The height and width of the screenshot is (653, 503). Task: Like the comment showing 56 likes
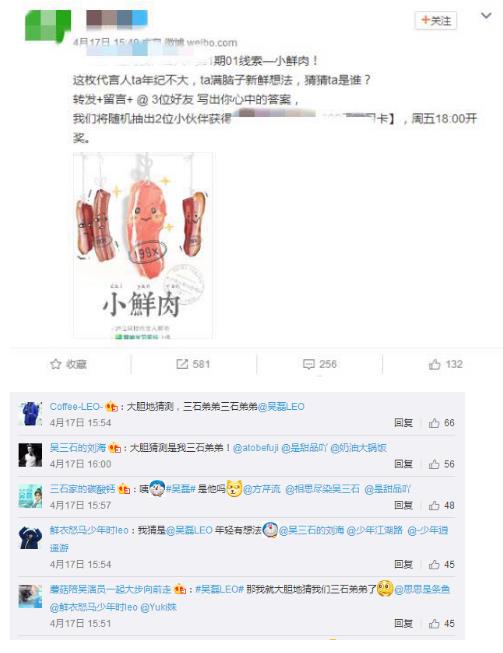434,464
